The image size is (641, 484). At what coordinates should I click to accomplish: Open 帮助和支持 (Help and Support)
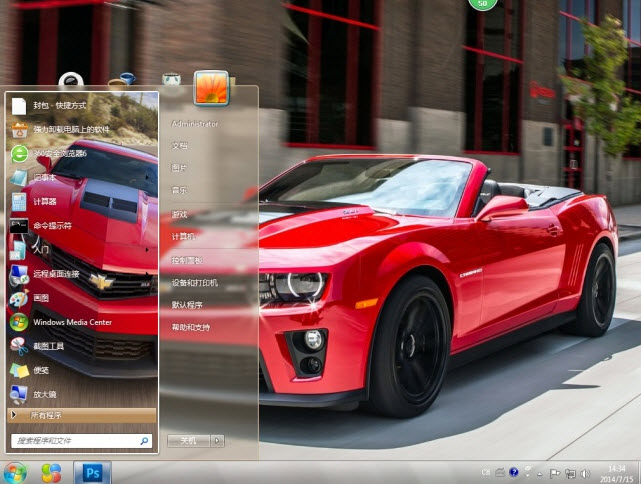(x=191, y=328)
